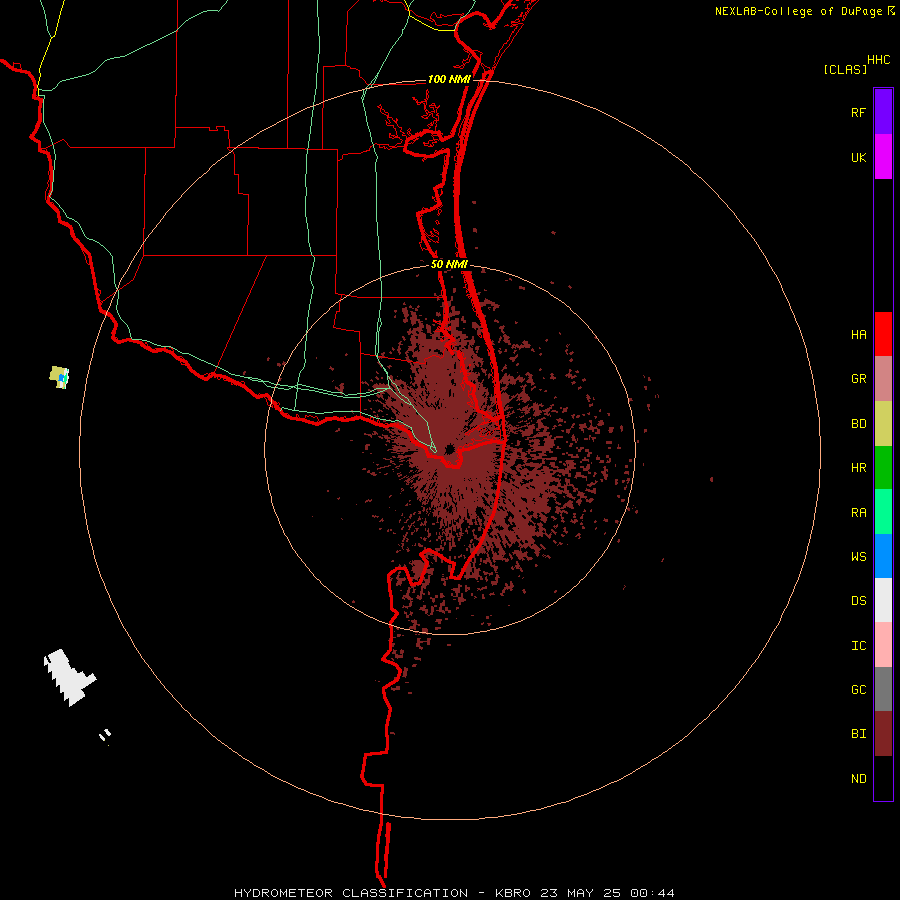This screenshot has width=900, height=900.
Task: Click the 'ND' legend label
Action: [858, 779]
